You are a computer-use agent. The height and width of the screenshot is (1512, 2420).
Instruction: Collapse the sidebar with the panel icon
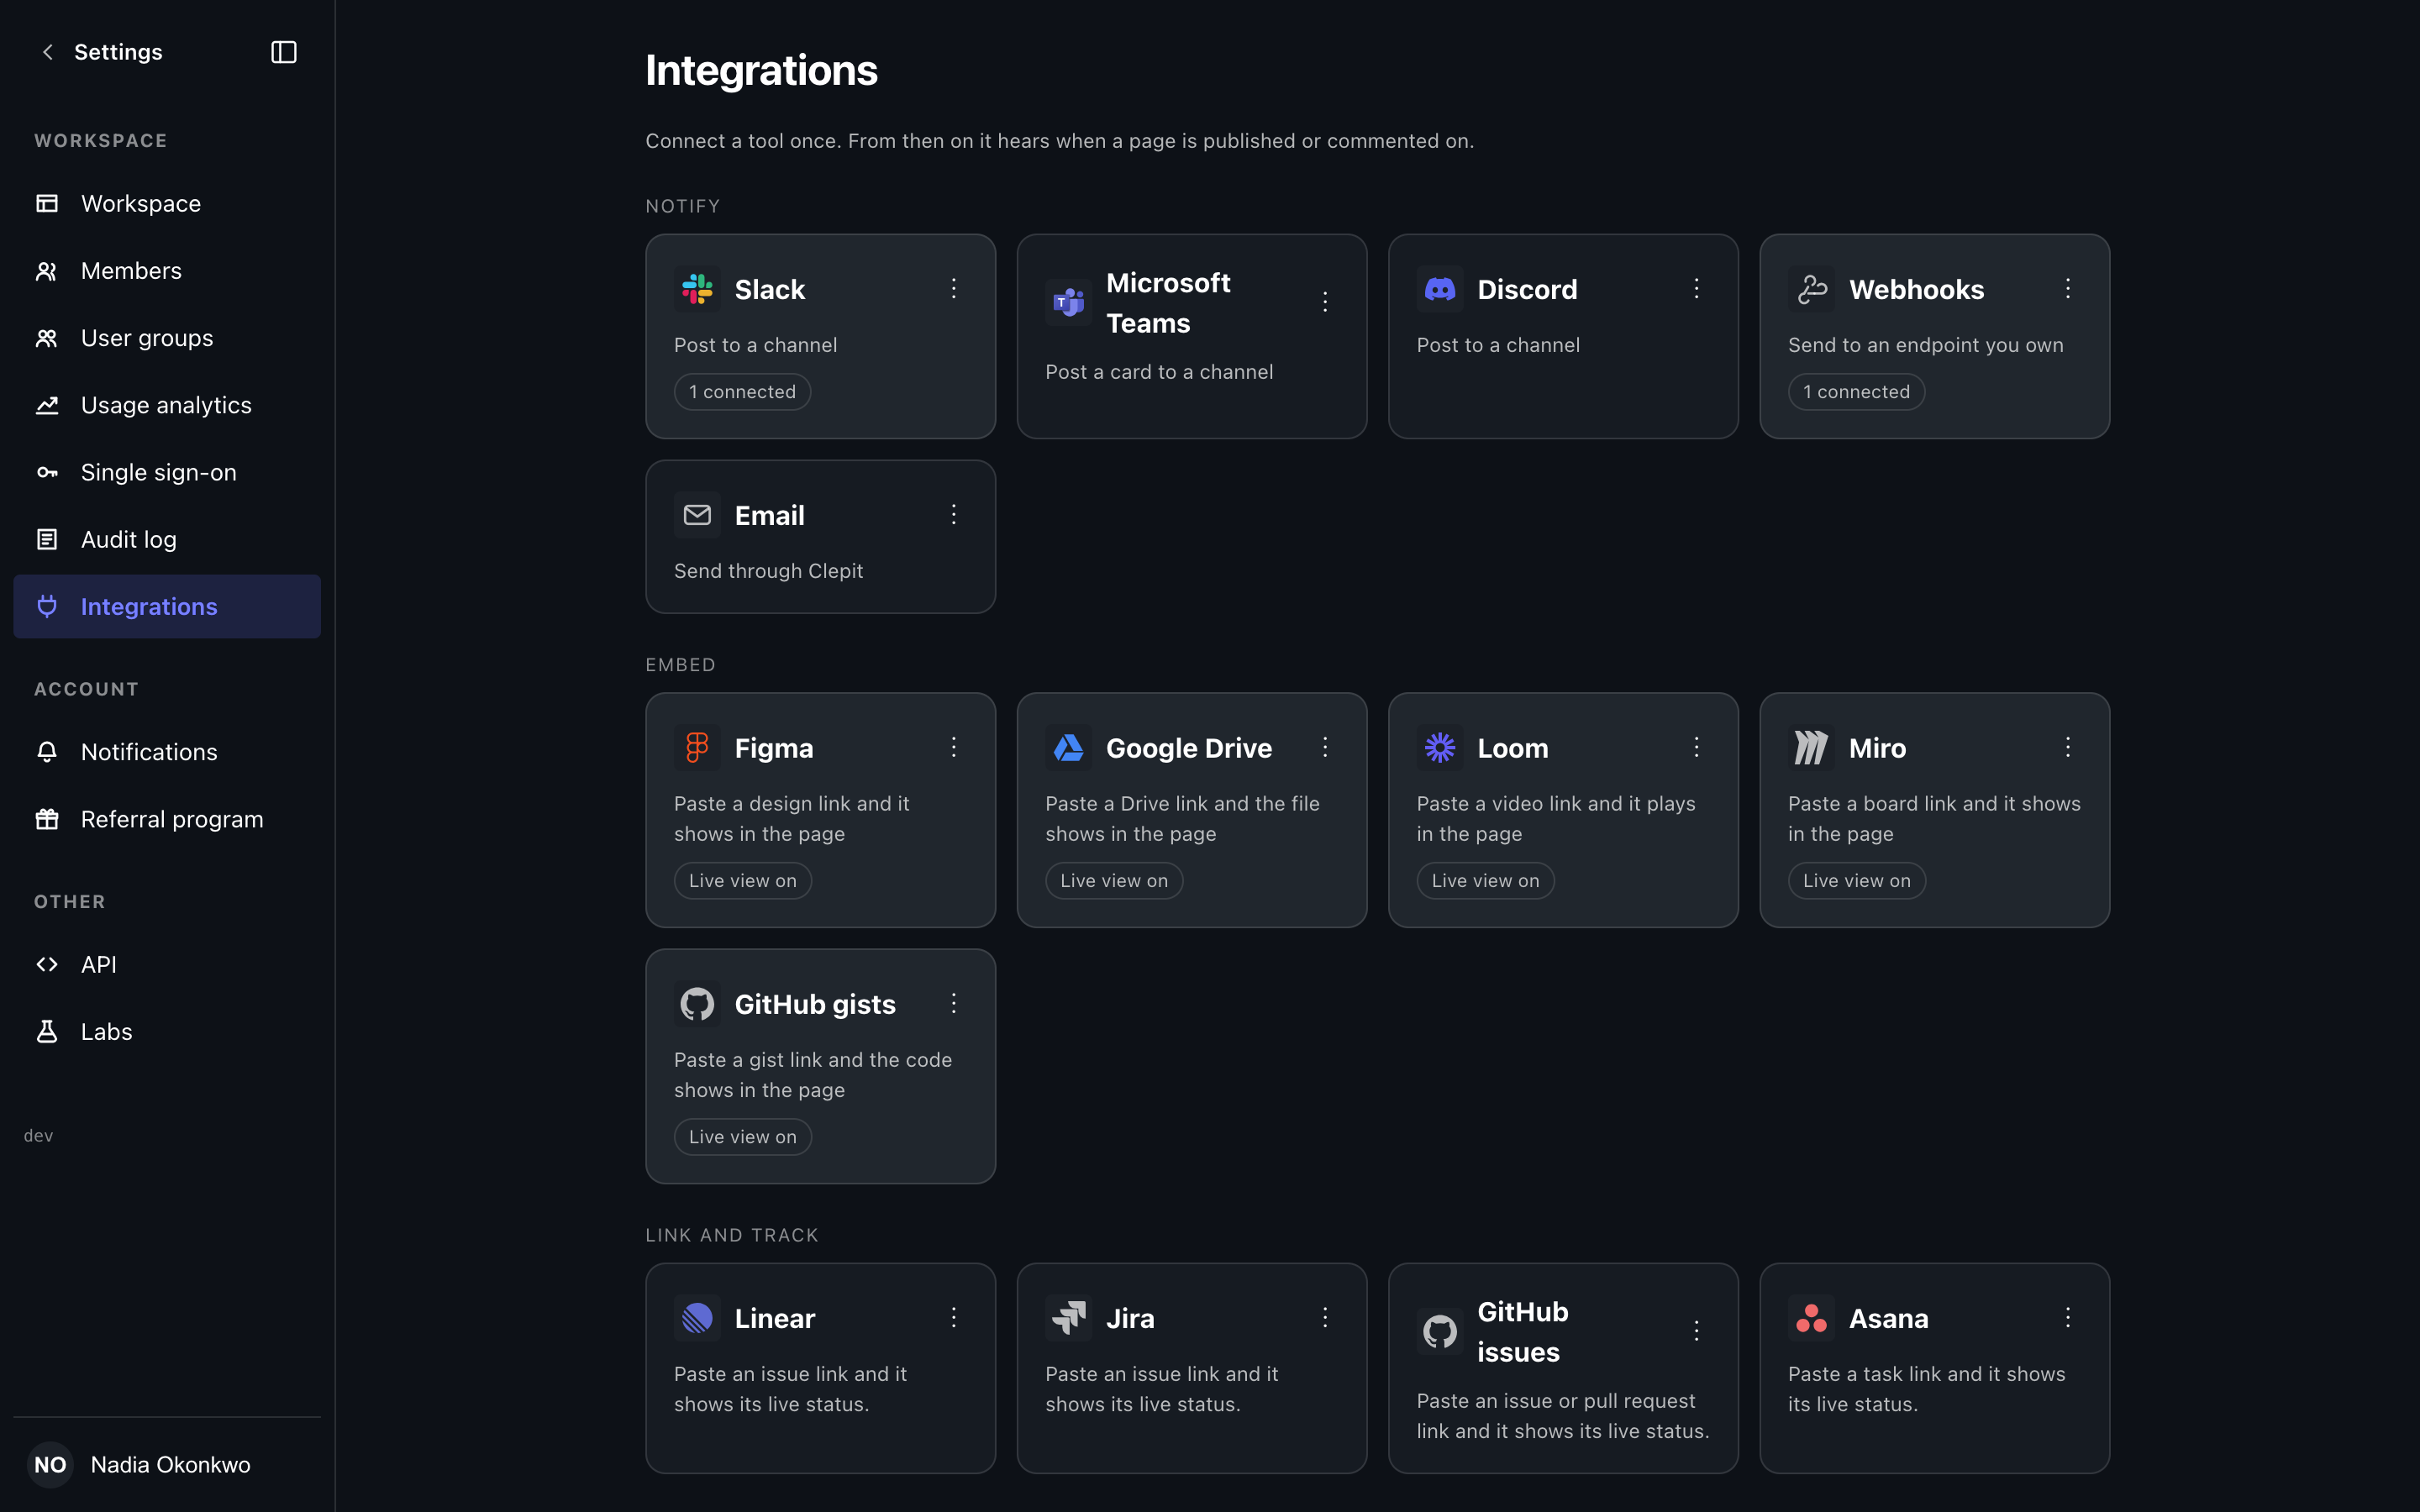pyautogui.click(x=284, y=52)
